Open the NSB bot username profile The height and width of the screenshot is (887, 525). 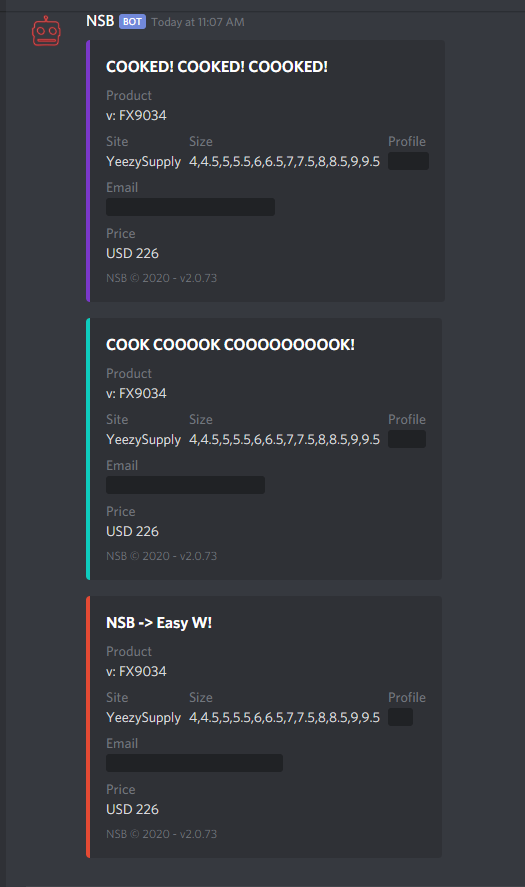click(100, 21)
